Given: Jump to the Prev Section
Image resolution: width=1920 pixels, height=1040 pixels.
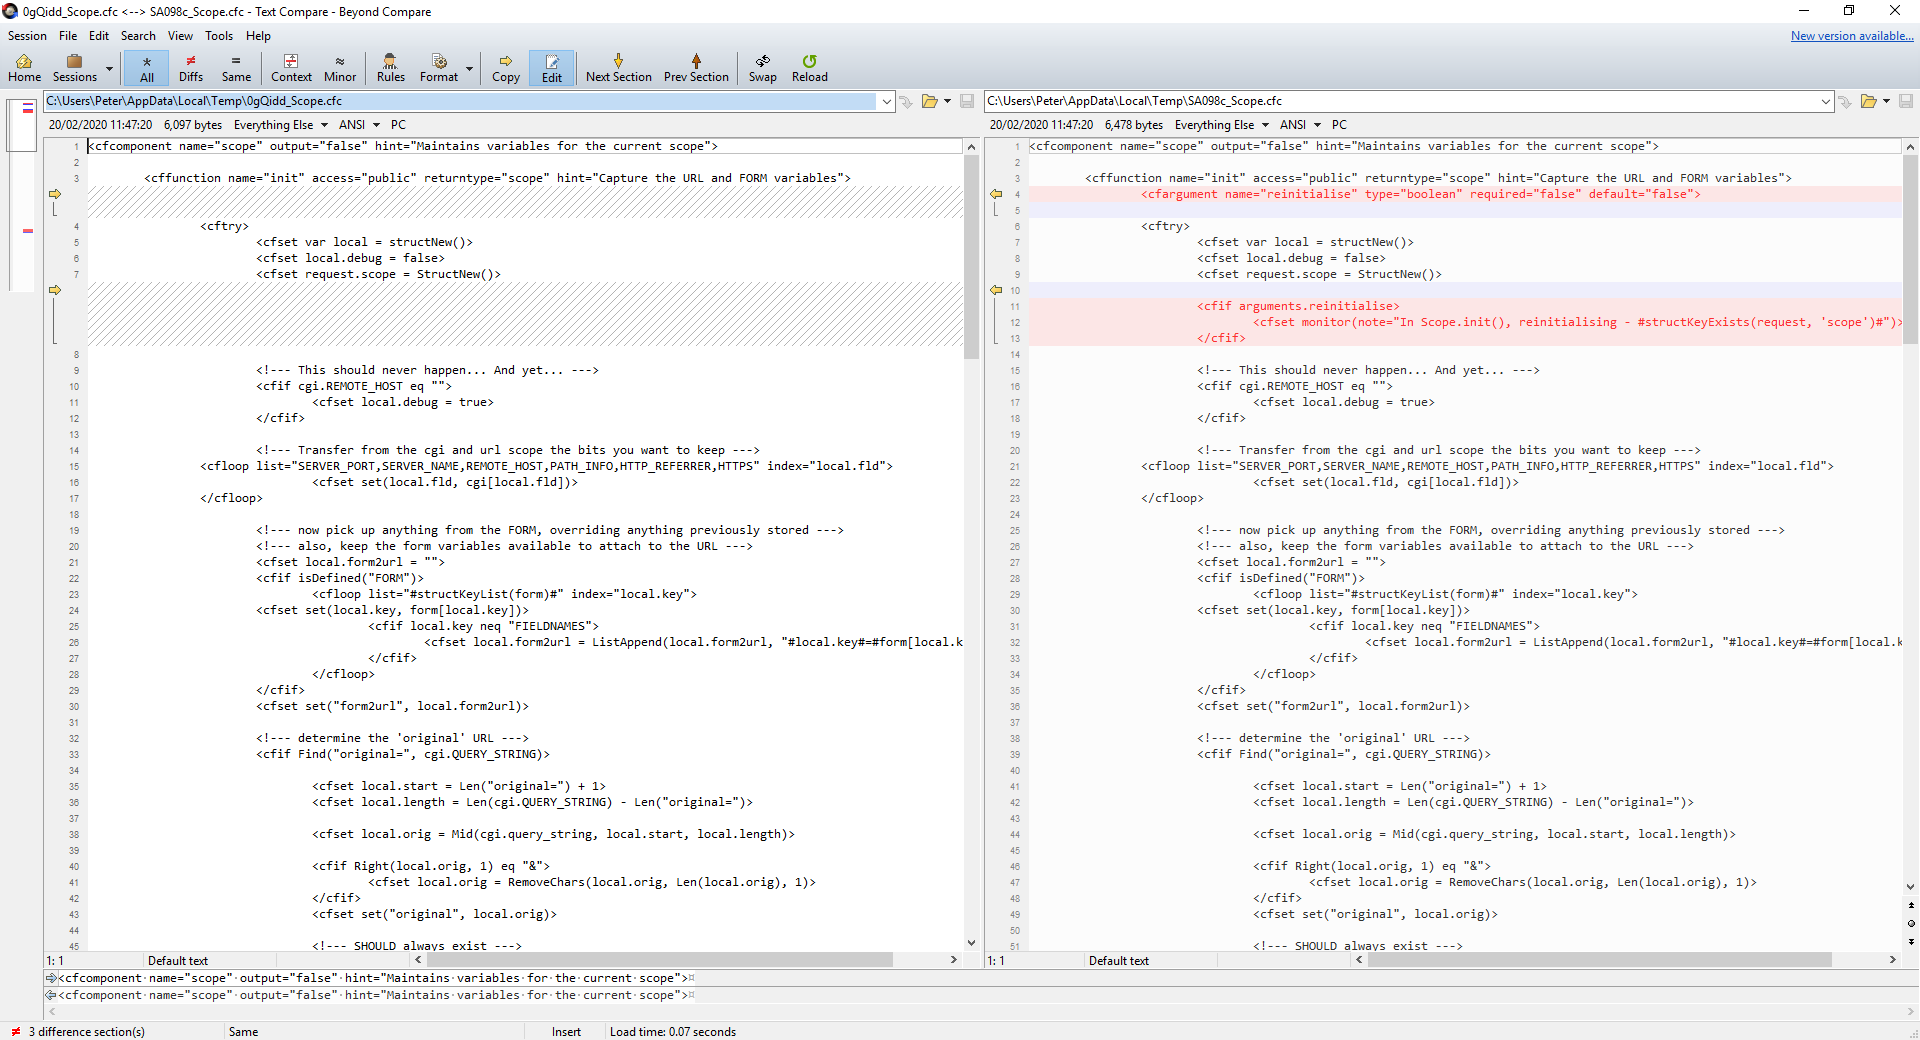Looking at the screenshot, I should pyautogui.click(x=696, y=68).
